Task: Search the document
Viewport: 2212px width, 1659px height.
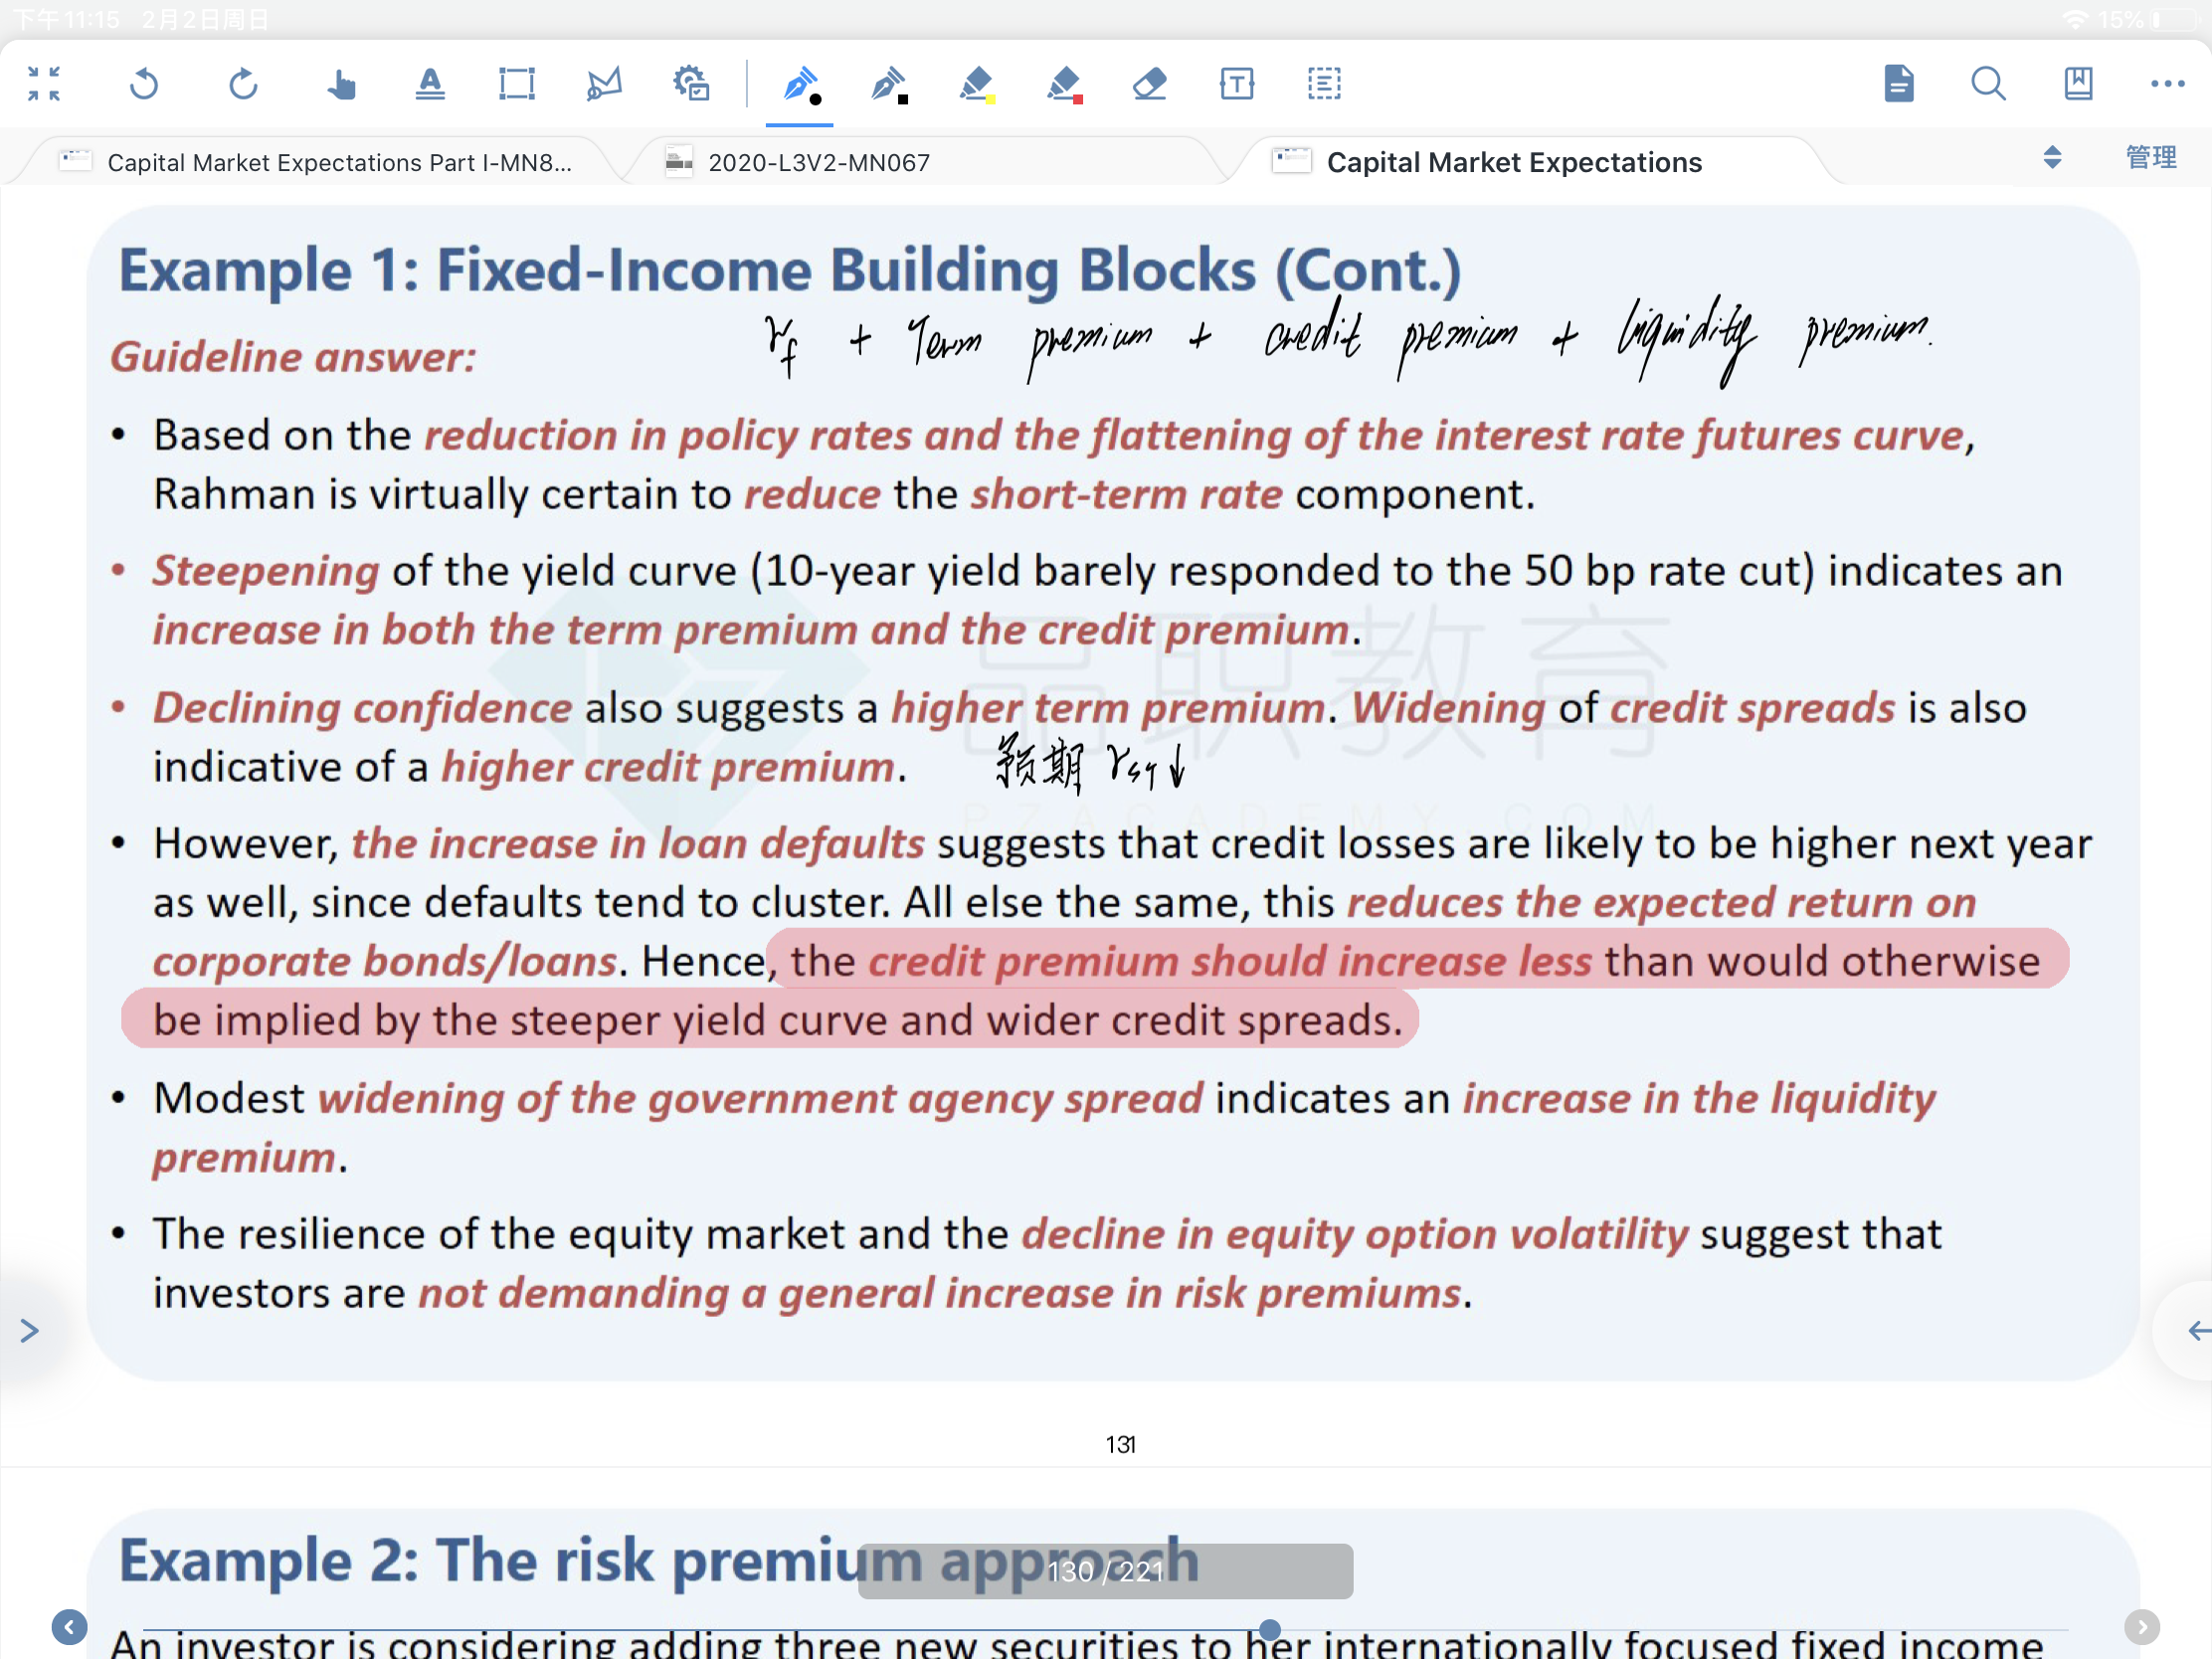Action: [1988, 84]
